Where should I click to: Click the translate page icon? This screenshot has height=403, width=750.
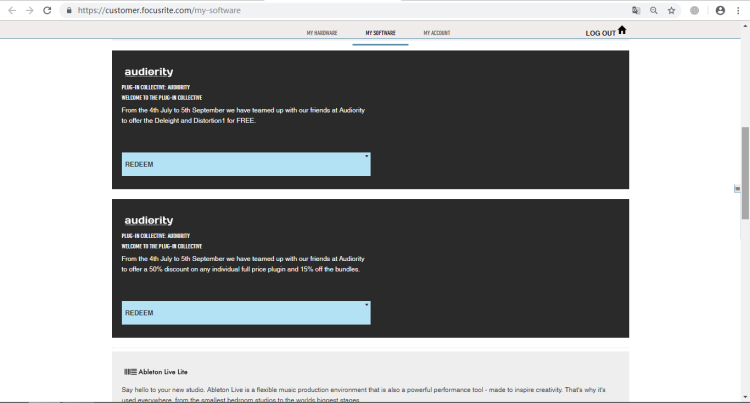[x=635, y=10]
